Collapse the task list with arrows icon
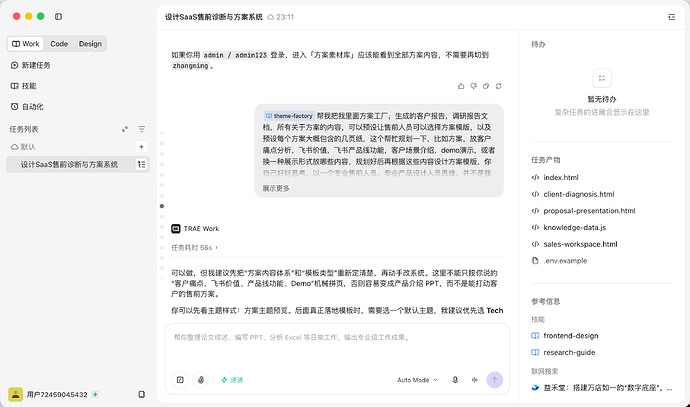This screenshot has width=690, height=407. point(125,129)
